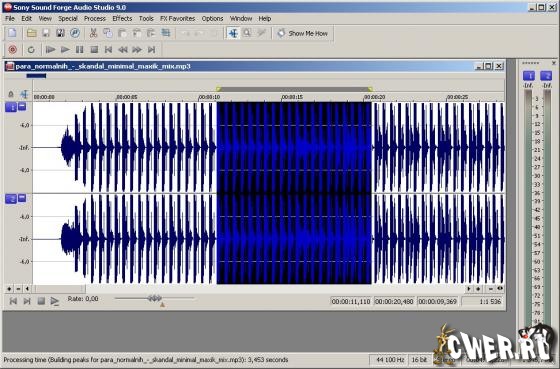
Task: Toggle channel 2 button in level meters
Action: point(546,76)
